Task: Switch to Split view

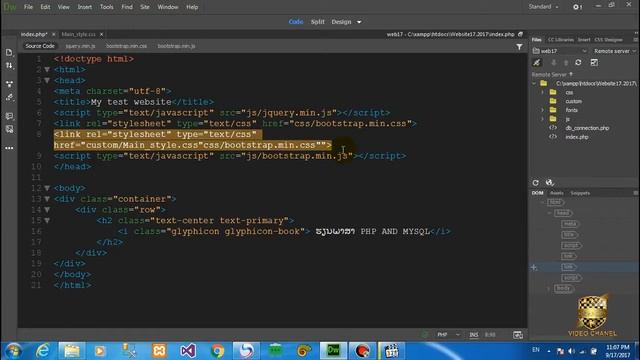Action: point(318,22)
